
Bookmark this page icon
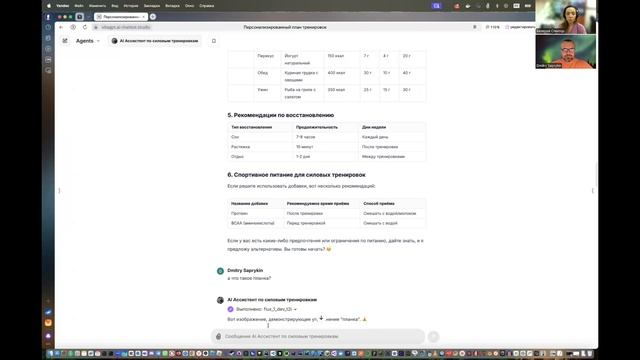click(x=475, y=27)
